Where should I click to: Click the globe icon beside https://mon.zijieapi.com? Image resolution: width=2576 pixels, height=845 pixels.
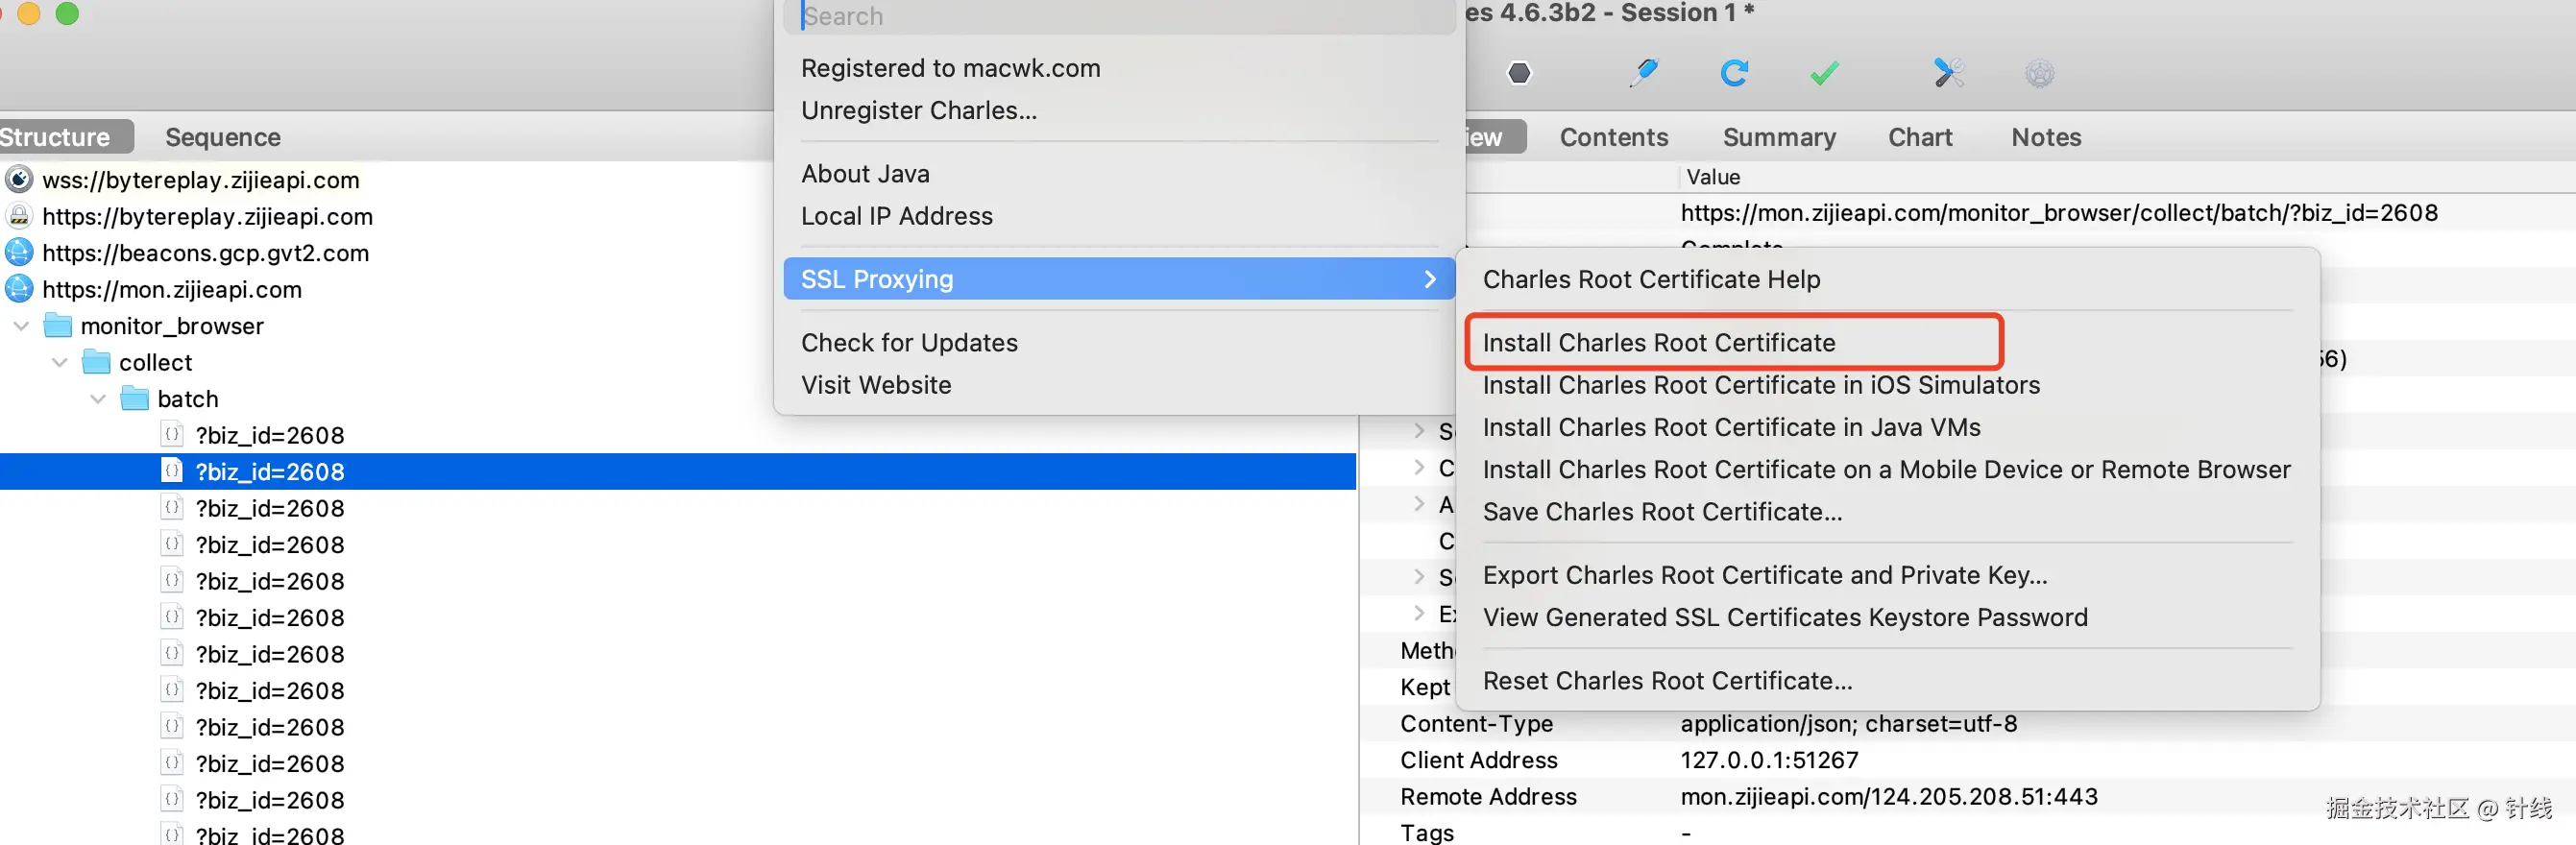coord(19,289)
